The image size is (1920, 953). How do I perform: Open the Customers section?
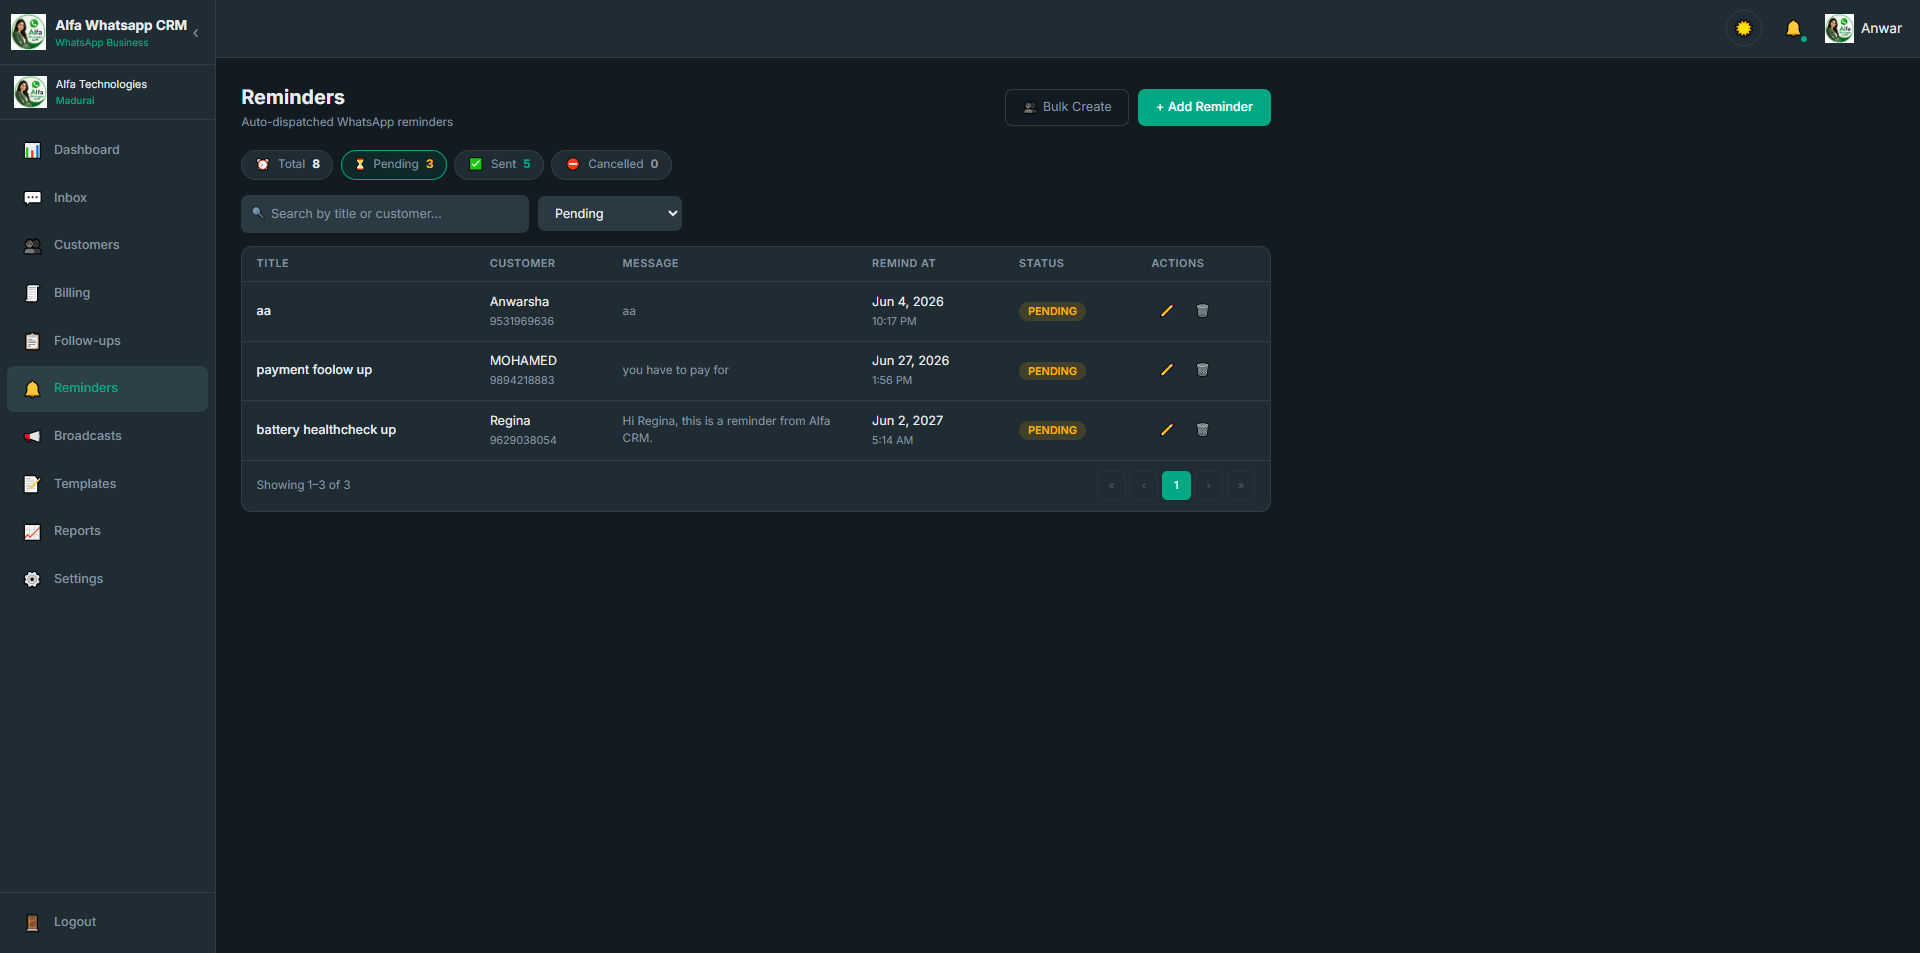[x=108, y=245]
